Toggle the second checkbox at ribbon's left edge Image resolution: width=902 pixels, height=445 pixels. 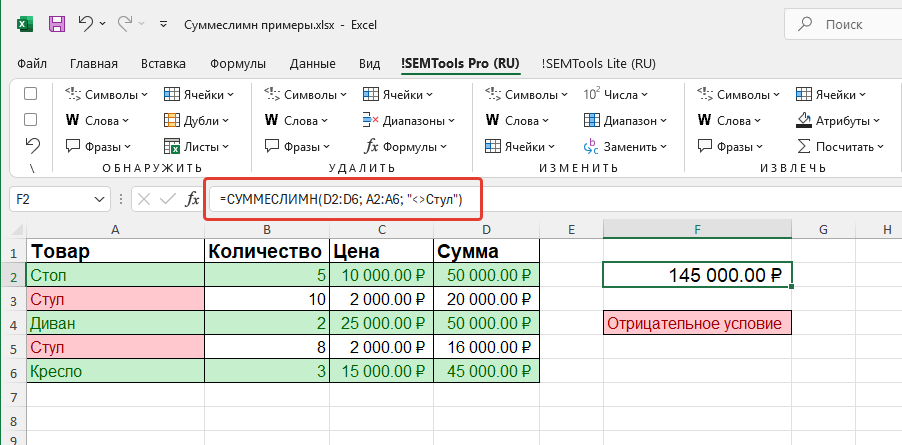31,119
